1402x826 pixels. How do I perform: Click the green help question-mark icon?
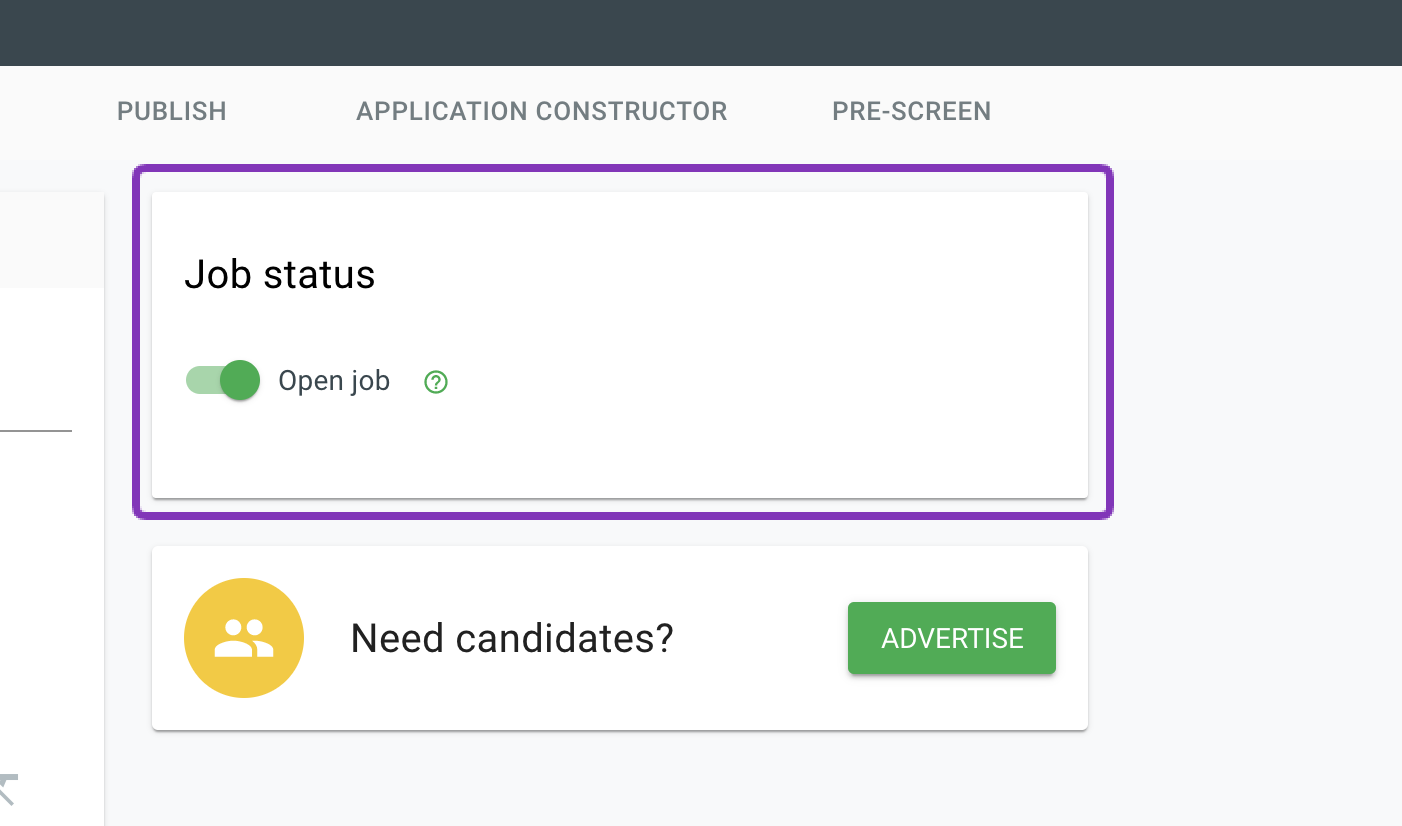[436, 382]
